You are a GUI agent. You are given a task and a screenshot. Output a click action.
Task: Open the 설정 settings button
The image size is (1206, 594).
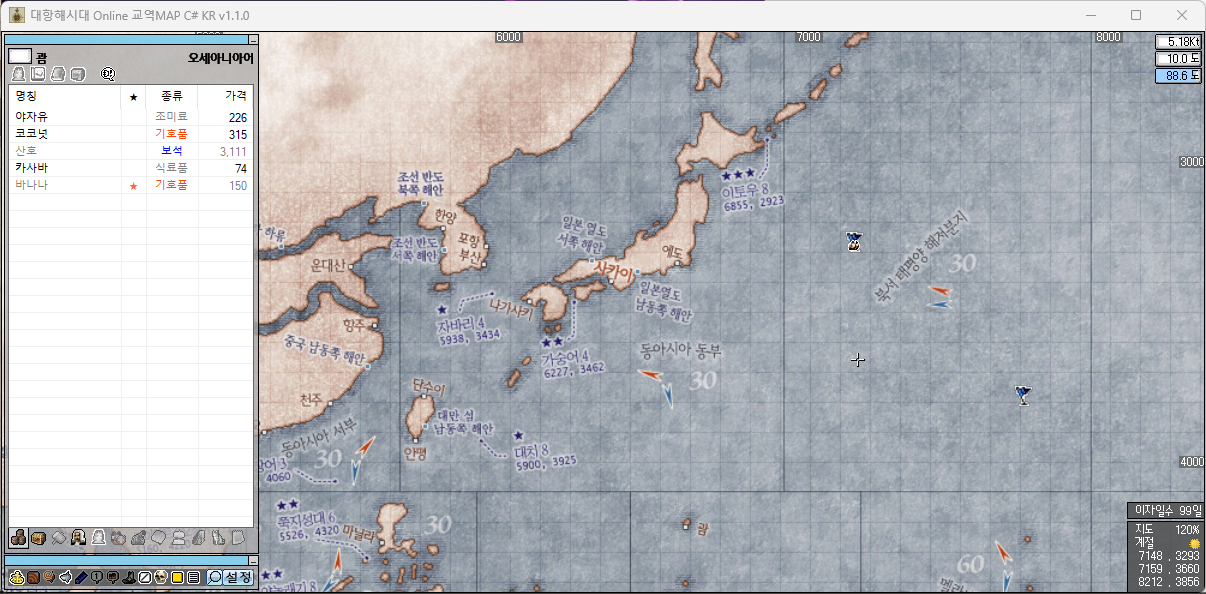point(238,577)
